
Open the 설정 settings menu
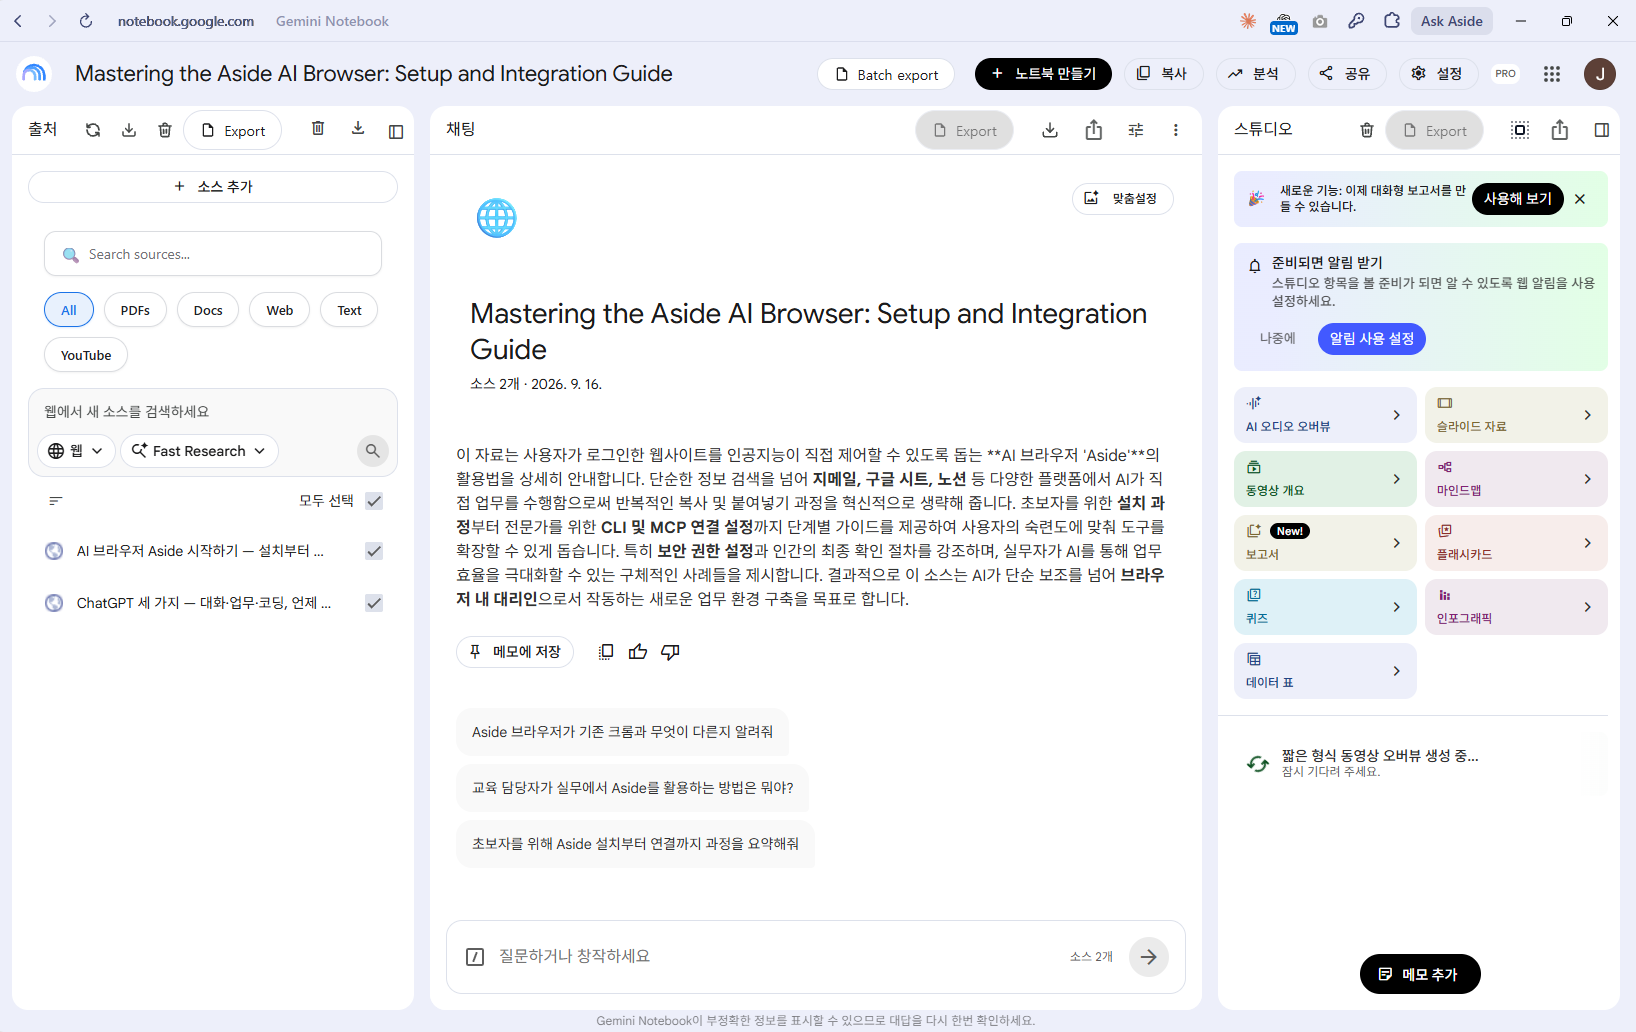tap(1437, 74)
